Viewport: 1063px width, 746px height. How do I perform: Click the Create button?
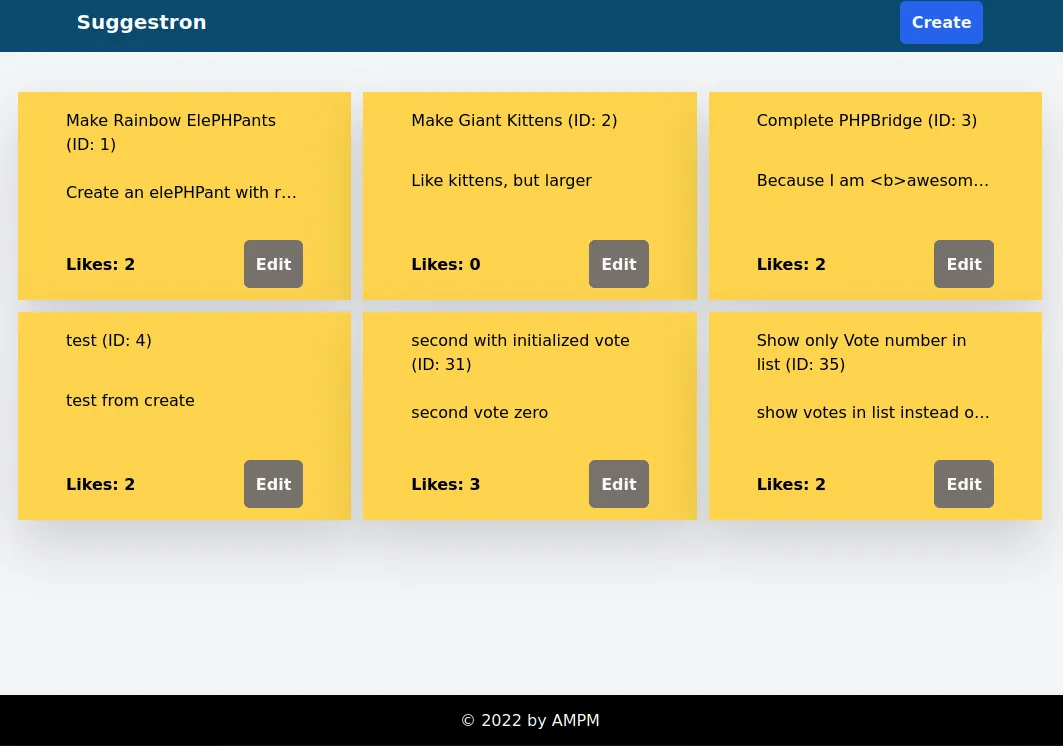tap(941, 22)
